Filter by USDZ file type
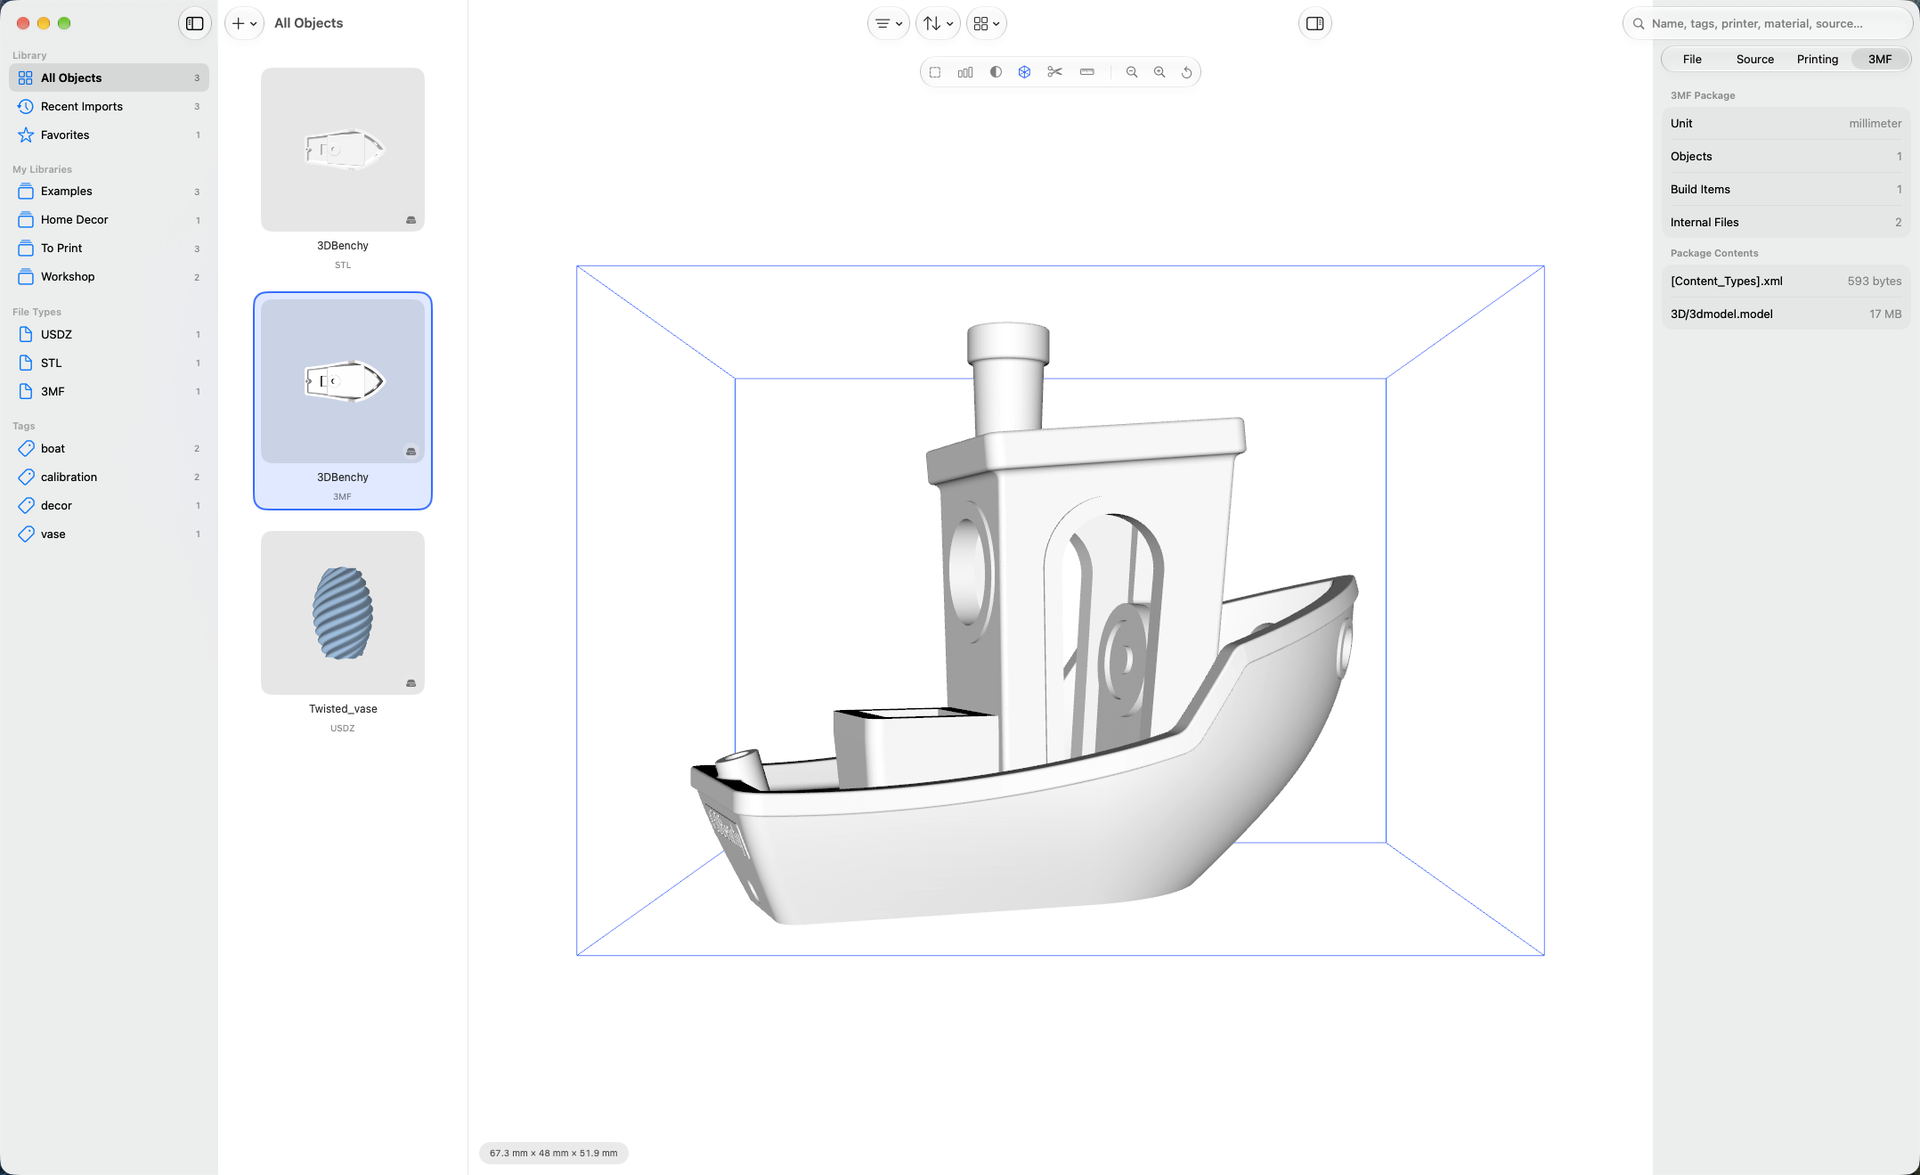1920x1175 pixels. pos(109,334)
